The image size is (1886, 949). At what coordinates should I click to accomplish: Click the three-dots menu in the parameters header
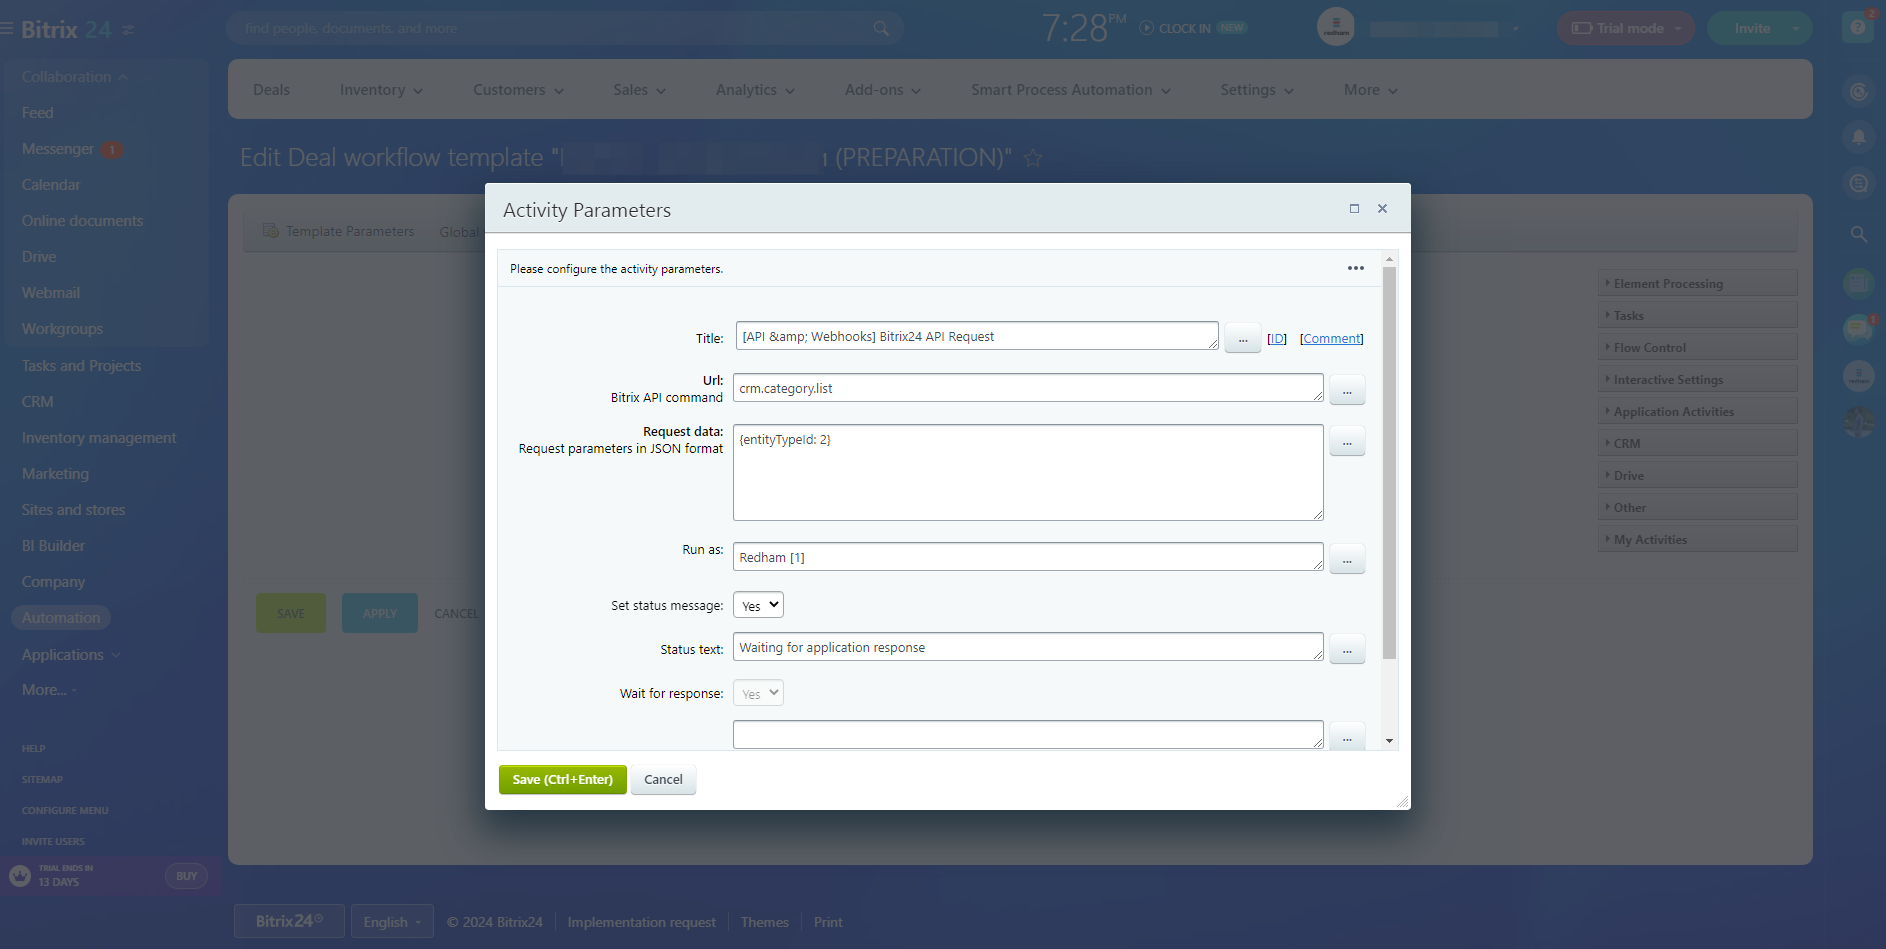1355,268
